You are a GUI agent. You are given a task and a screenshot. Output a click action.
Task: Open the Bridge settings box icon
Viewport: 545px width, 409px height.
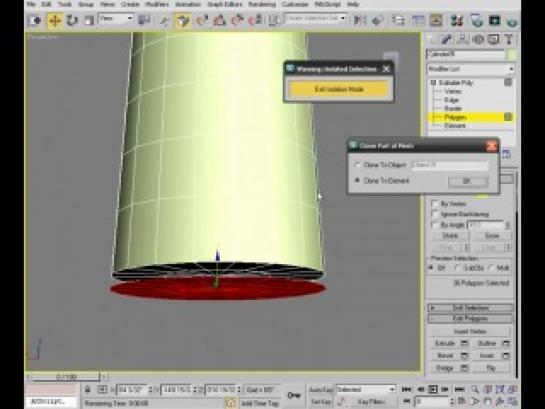pyautogui.click(x=464, y=368)
